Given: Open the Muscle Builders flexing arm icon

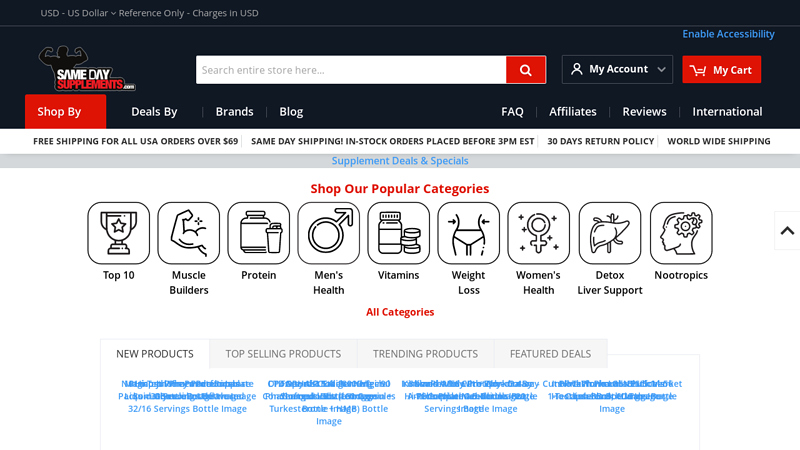Looking at the screenshot, I should 188,233.
